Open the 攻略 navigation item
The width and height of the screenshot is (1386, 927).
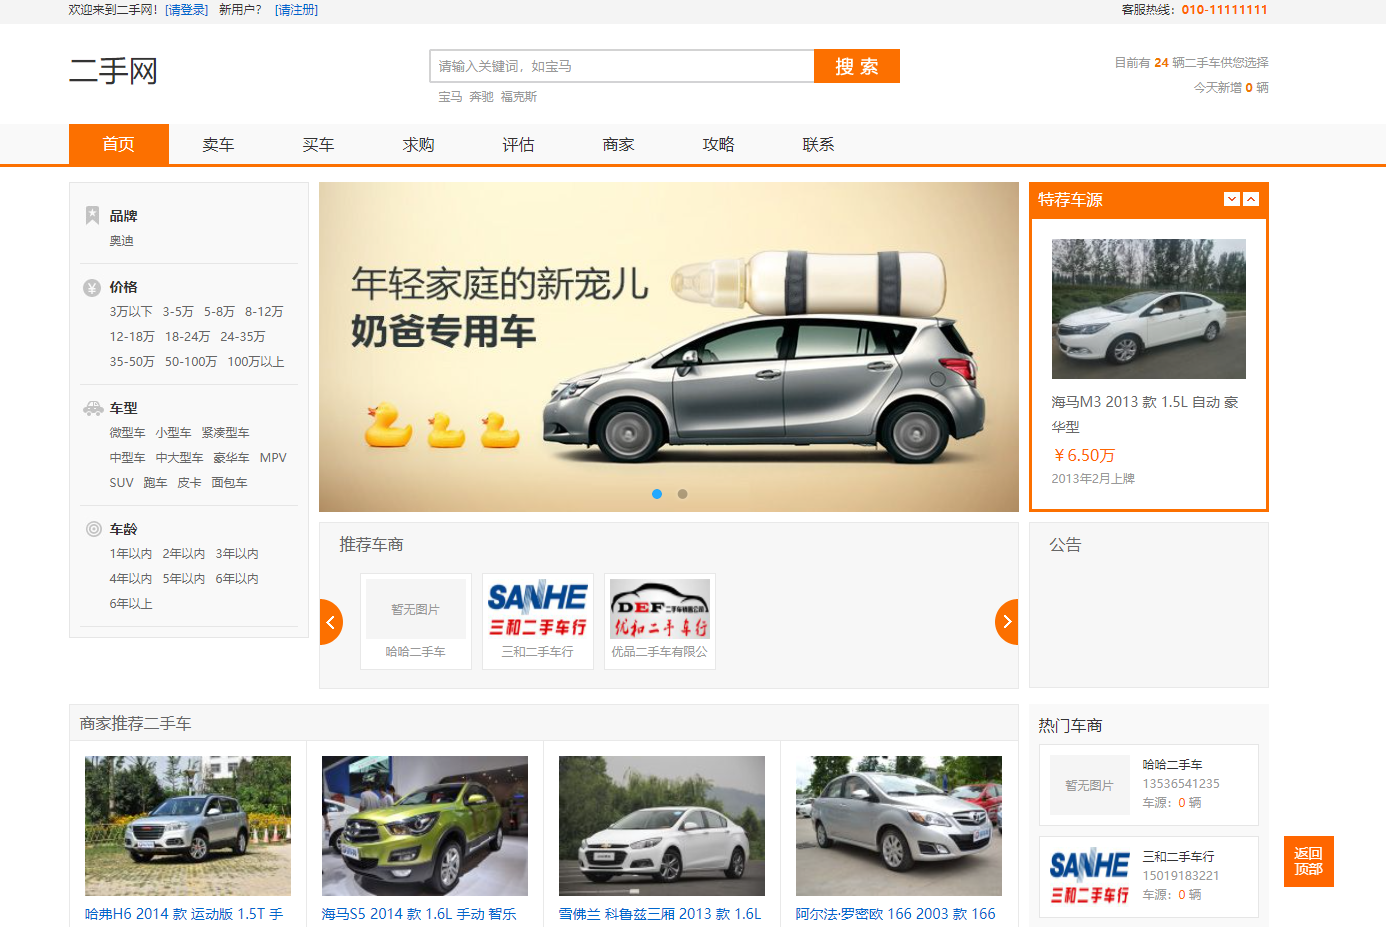pos(717,144)
